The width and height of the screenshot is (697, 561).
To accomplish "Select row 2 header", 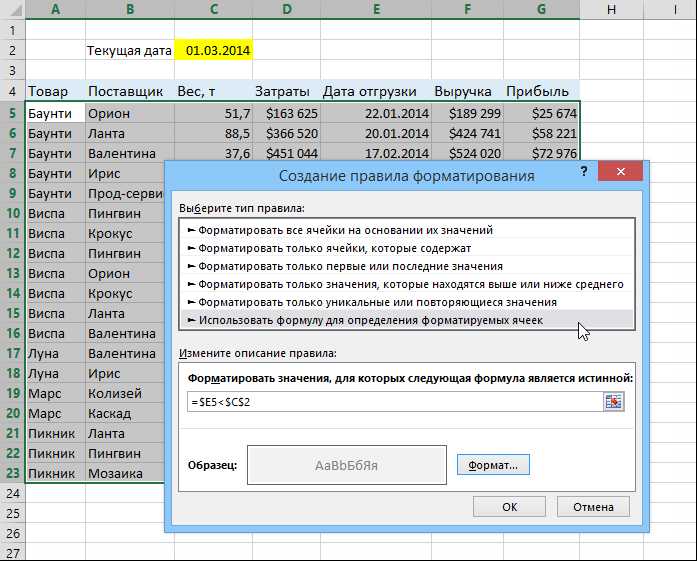I will tap(12, 50).
